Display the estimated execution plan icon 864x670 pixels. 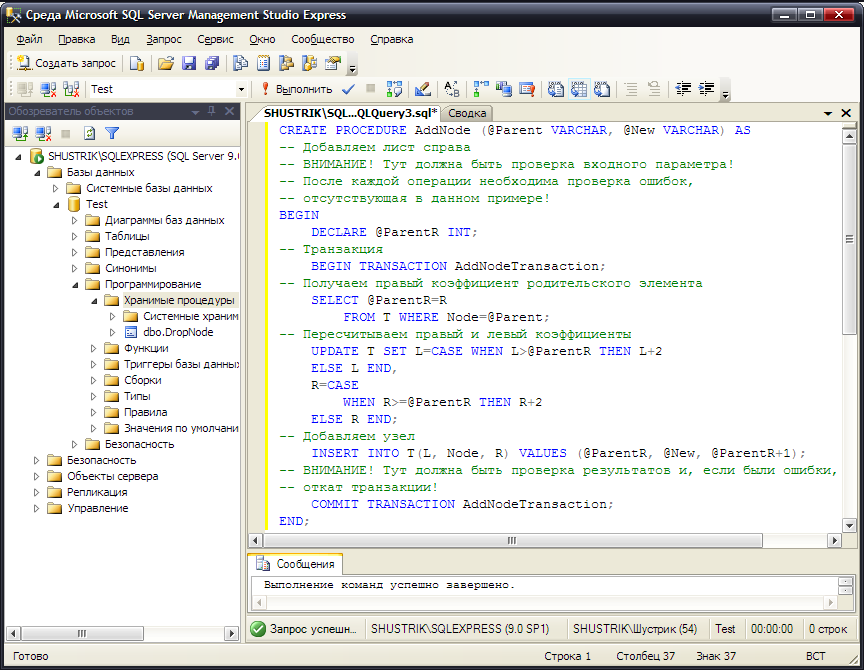coord(395,89)
